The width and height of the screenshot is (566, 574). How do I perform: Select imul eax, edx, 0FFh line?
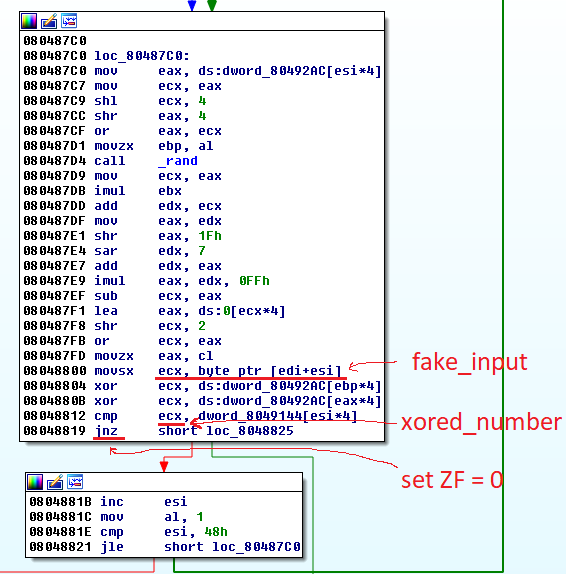pyautogui.click(x=146, y=281)
